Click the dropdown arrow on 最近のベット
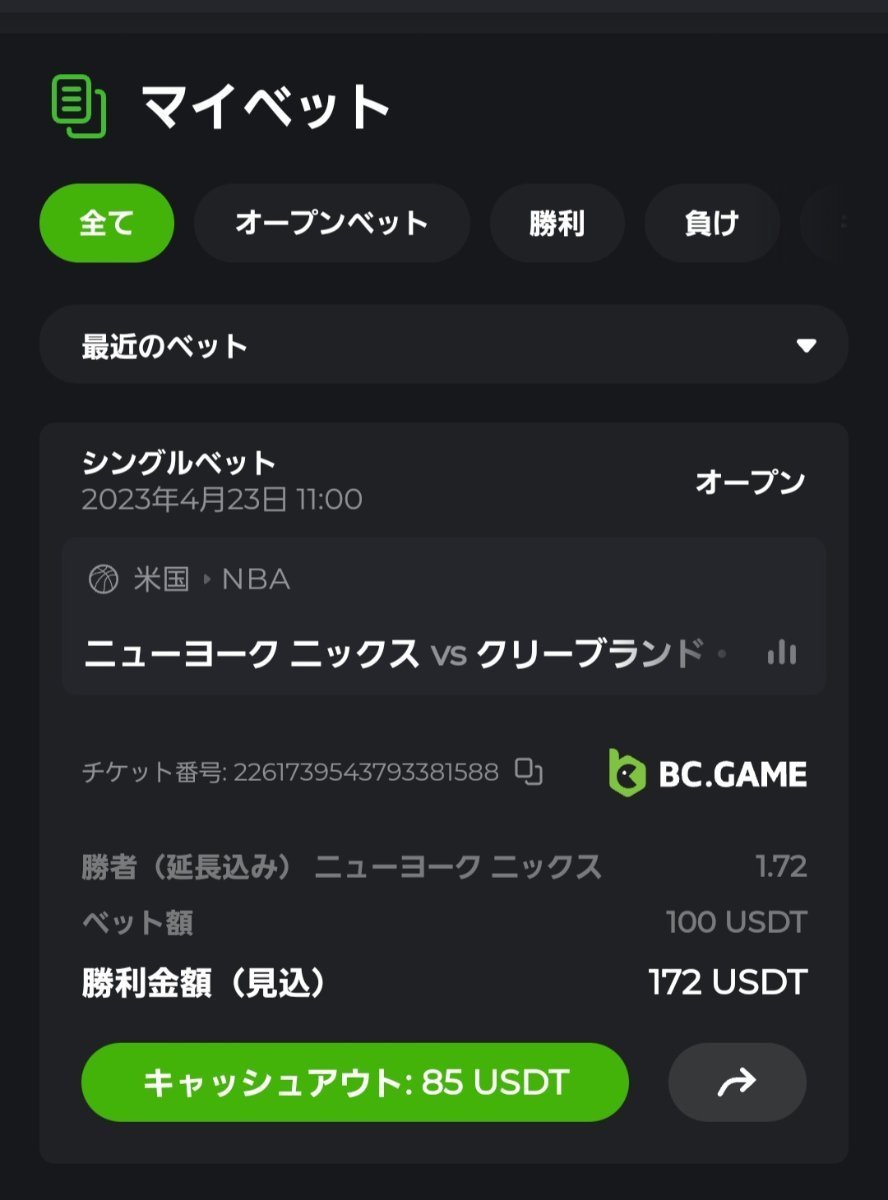Screen dimensions: 888x1200 tap(806, 346)
